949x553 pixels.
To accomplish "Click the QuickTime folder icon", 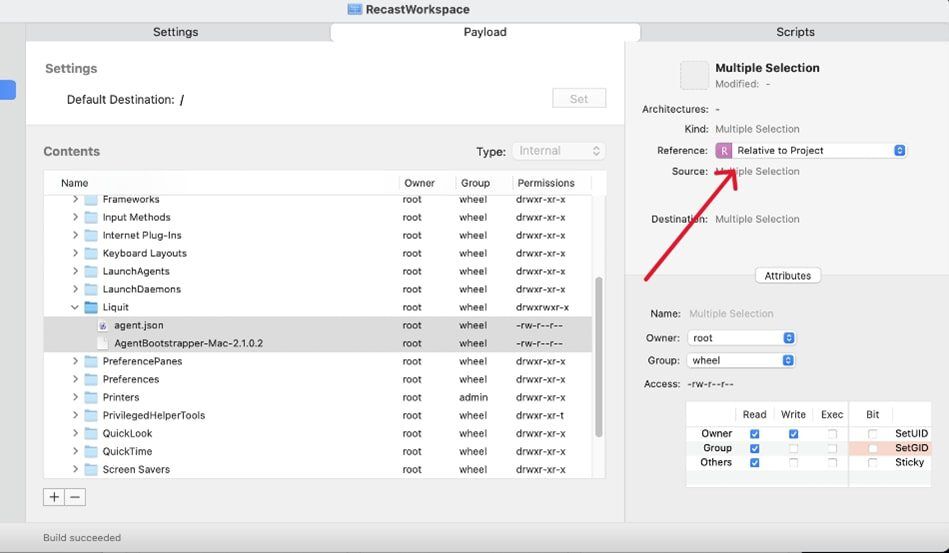I will coord(91,451).
